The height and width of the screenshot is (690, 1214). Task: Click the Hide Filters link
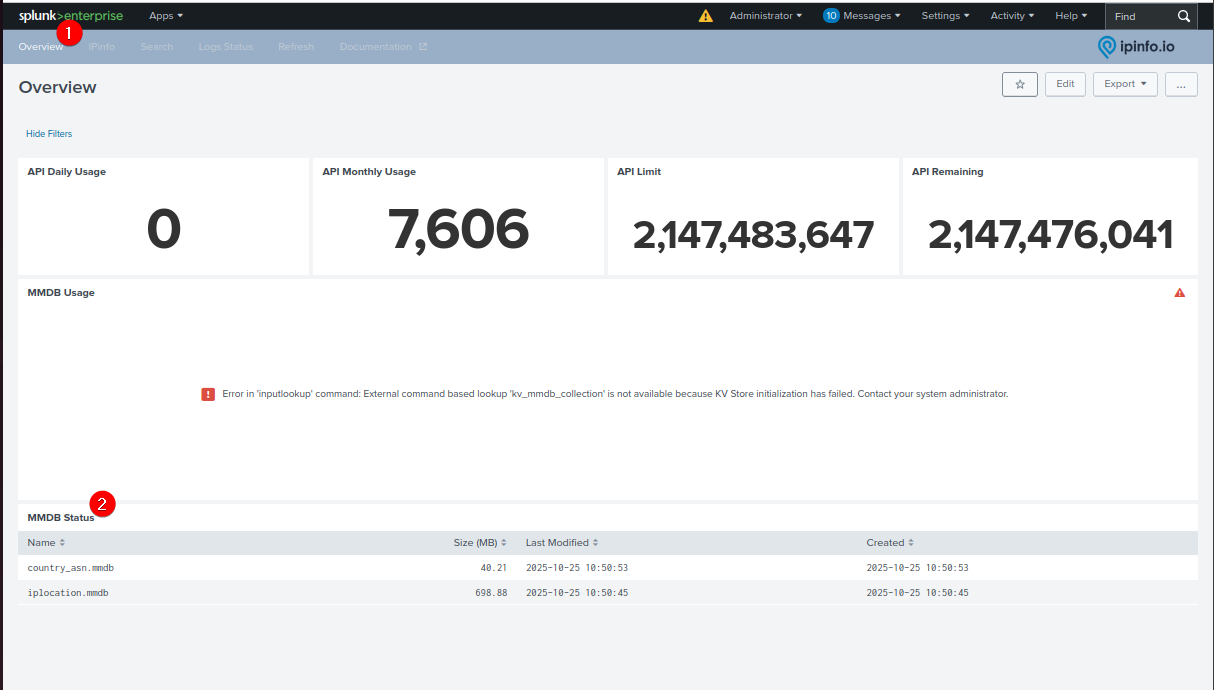48,133
